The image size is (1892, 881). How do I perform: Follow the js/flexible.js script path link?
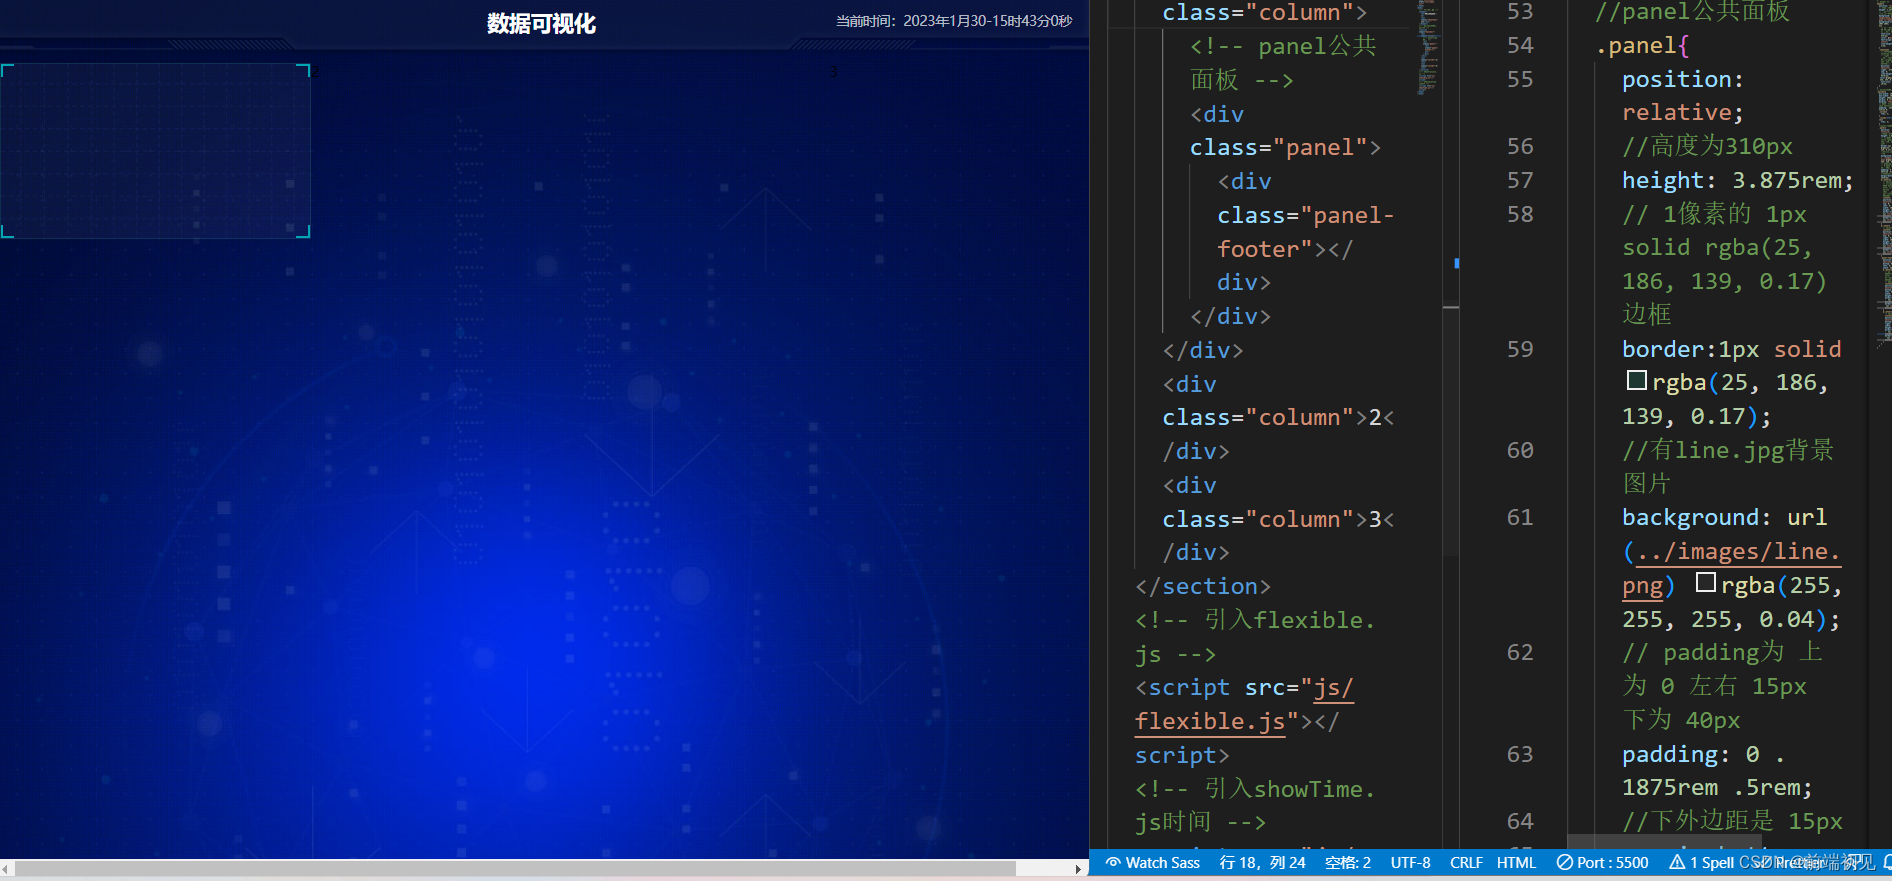click(1244, 704)
